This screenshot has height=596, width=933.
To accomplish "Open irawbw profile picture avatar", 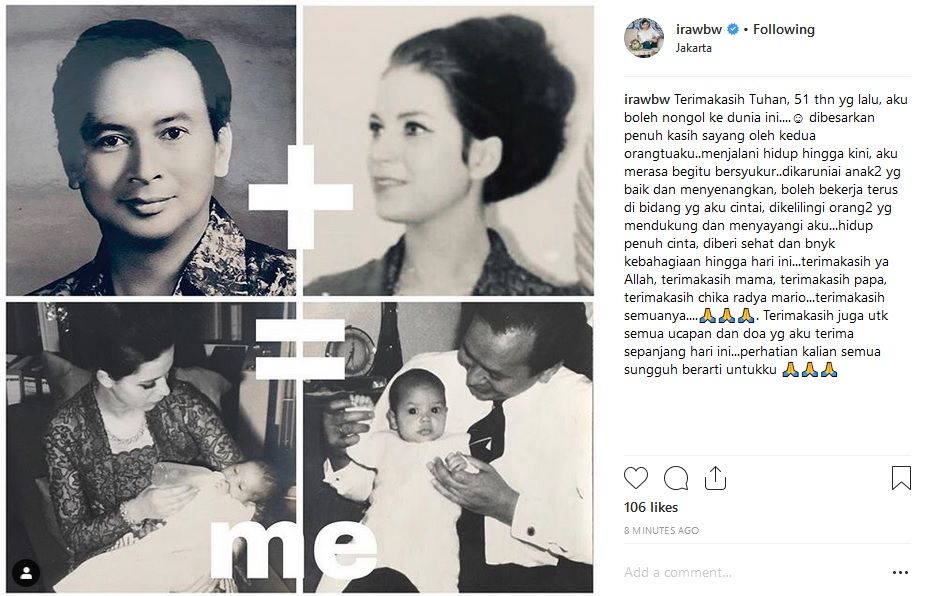I will click(x=644, y=37).
